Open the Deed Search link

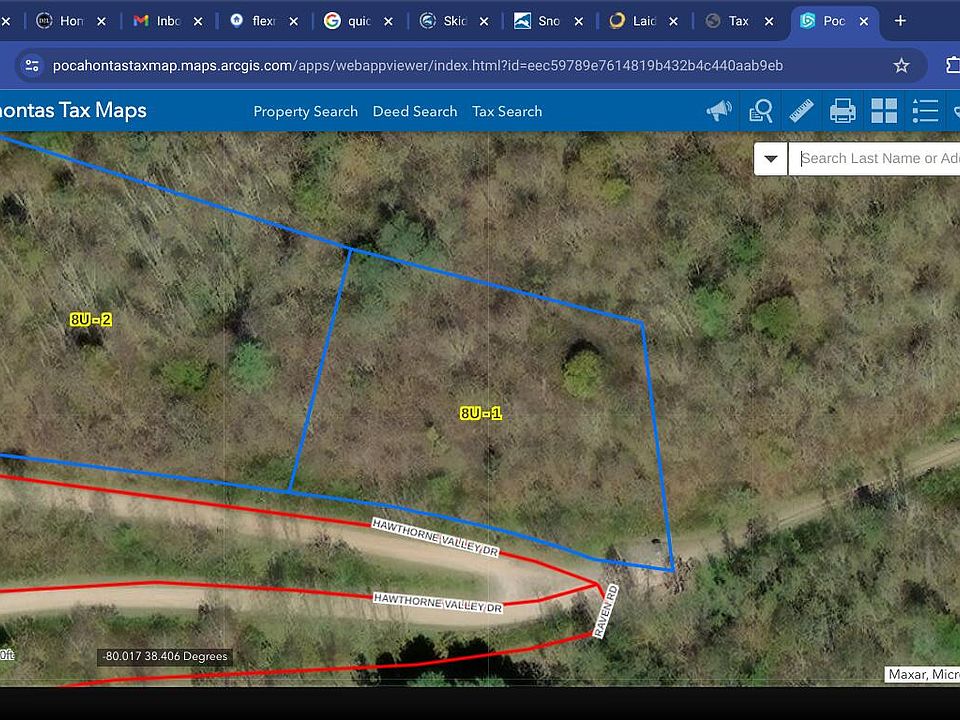tap(415, 111)
